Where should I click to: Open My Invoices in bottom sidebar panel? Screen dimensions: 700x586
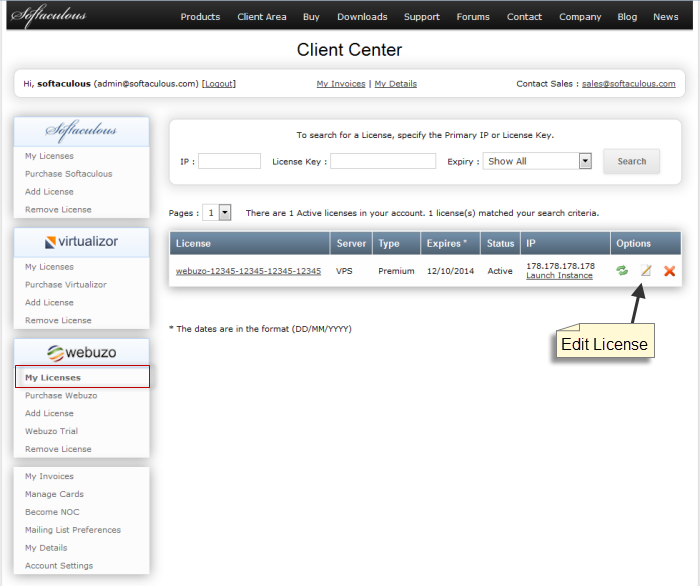(x=49, y=476)
